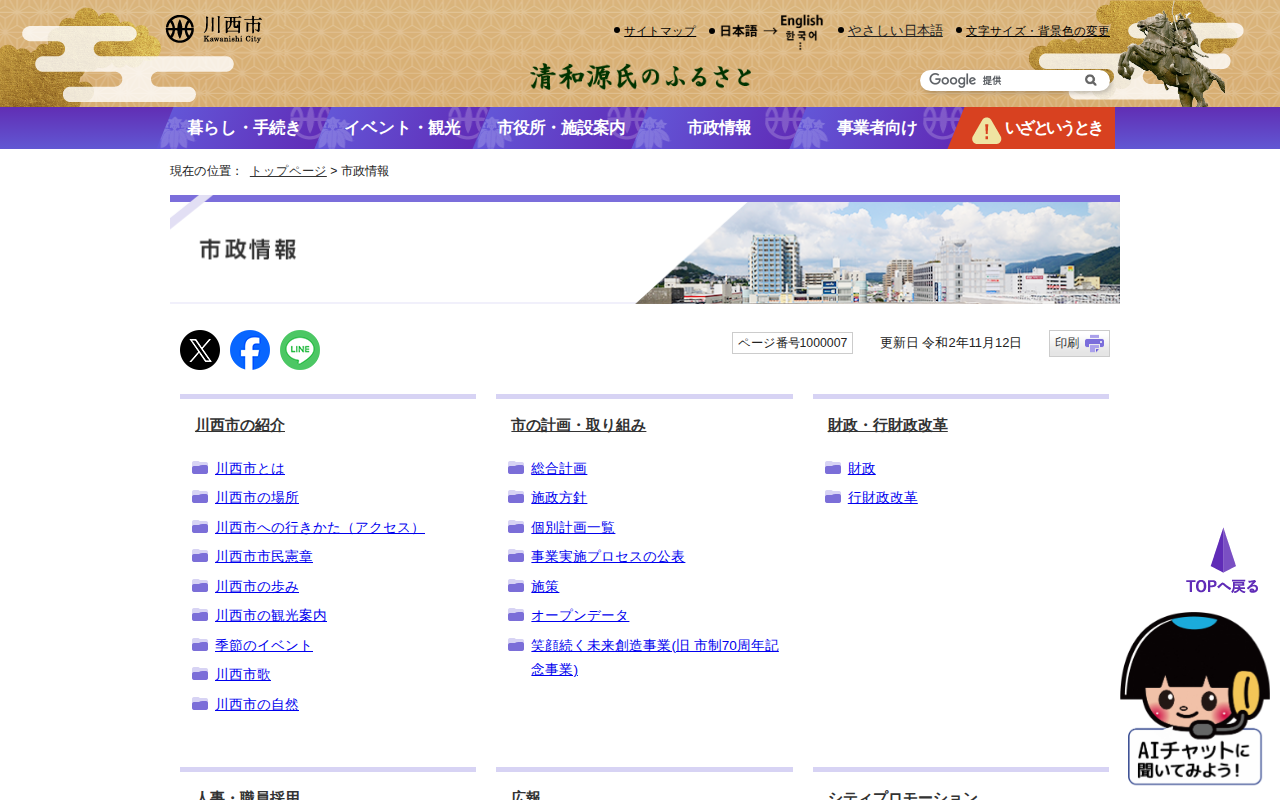This screenshot has width=1280, height=800.
Task: Share this page on Facebook
Action: coord(250,350)
